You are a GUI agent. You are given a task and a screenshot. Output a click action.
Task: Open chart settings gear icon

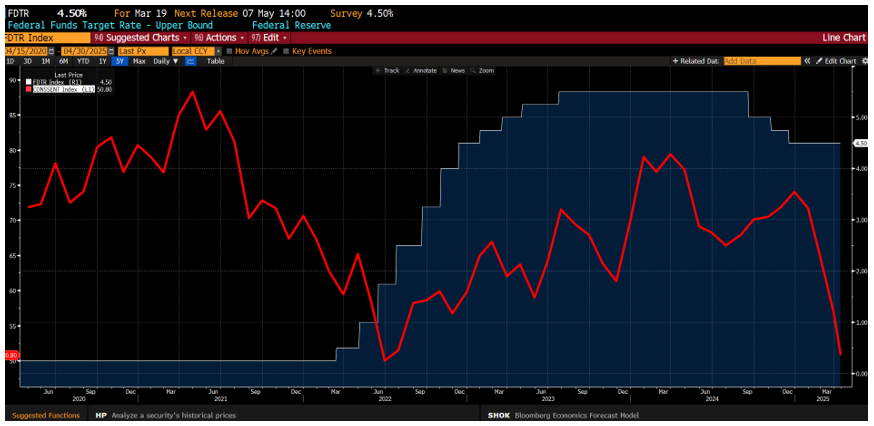click(x=865, y=61)
